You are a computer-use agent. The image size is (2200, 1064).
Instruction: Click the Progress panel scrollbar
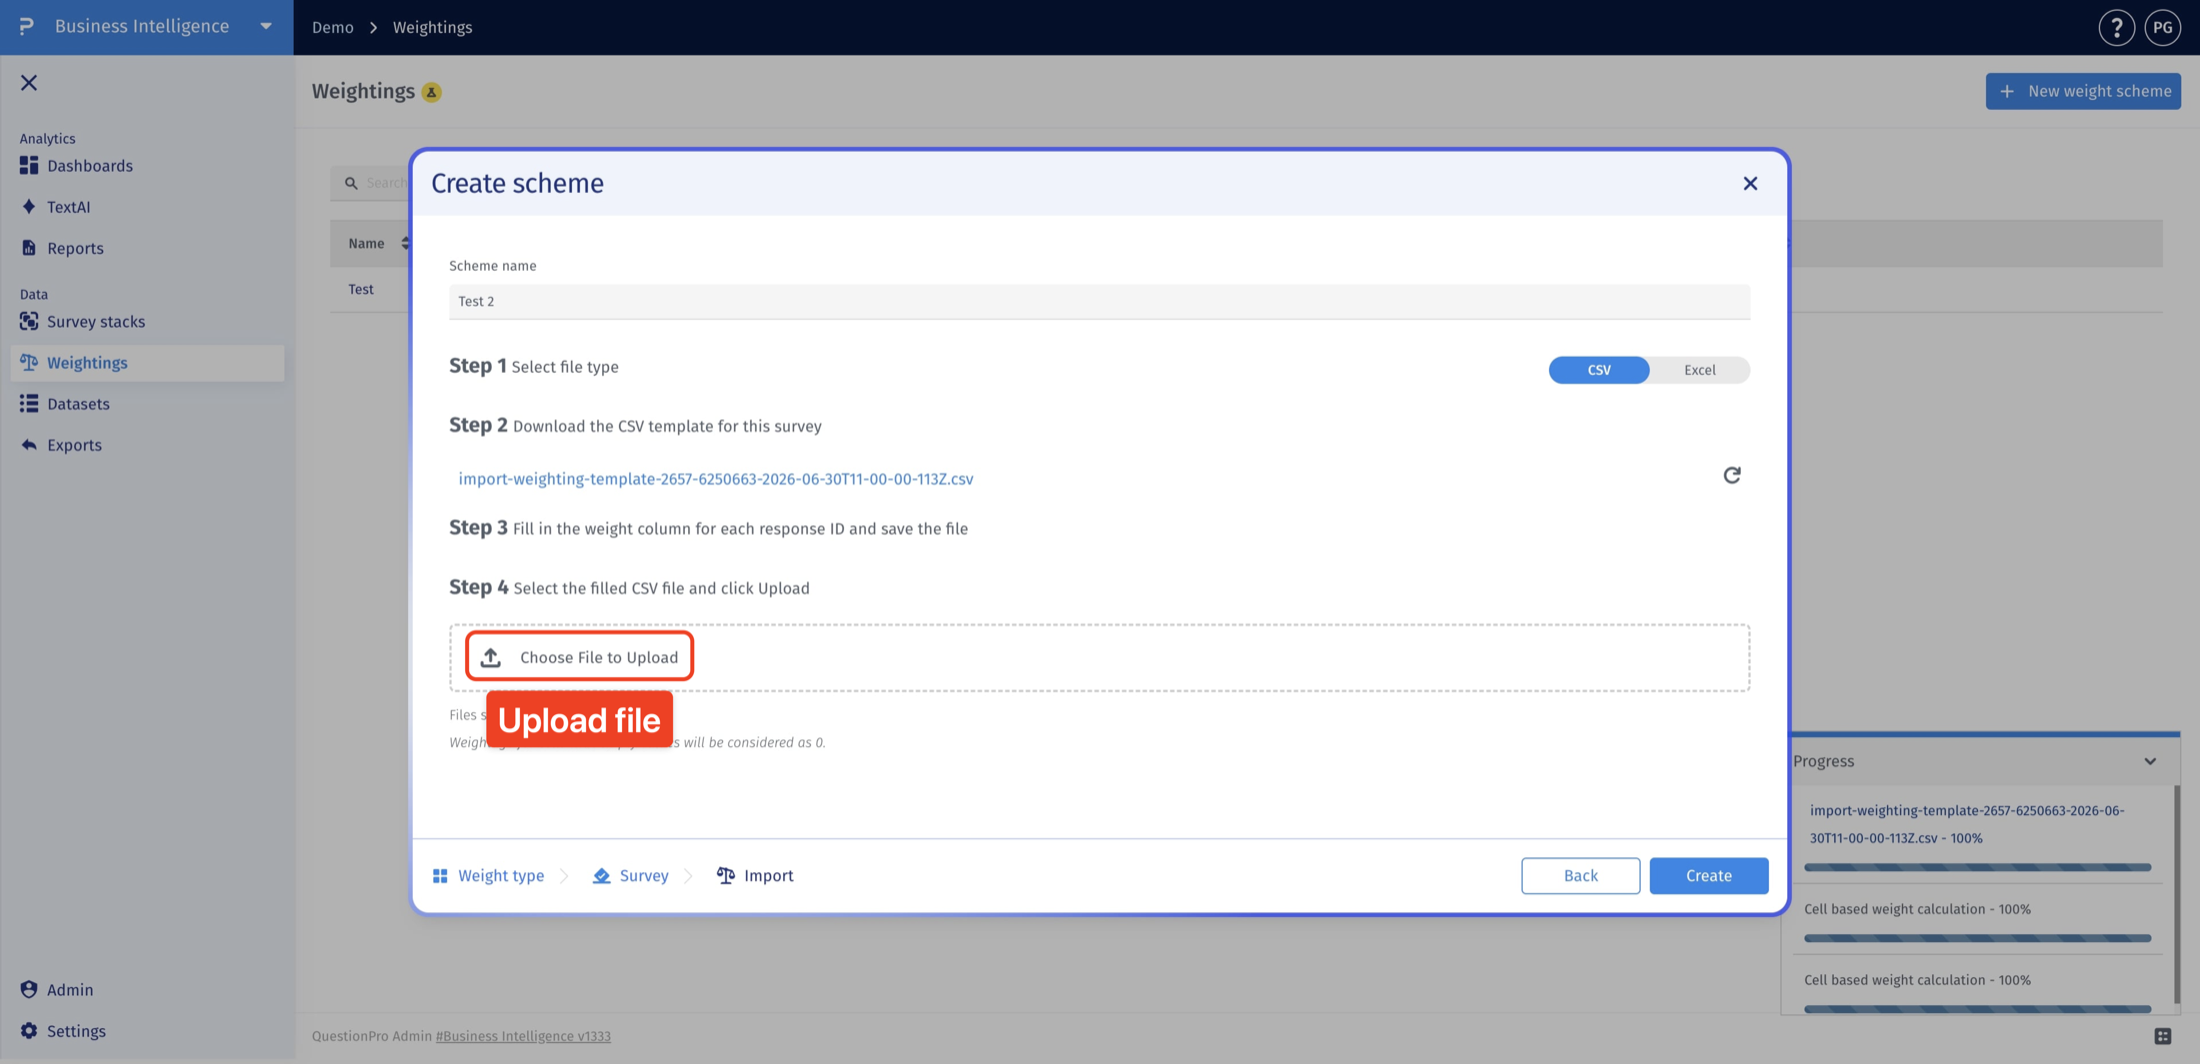(2177, 895)
